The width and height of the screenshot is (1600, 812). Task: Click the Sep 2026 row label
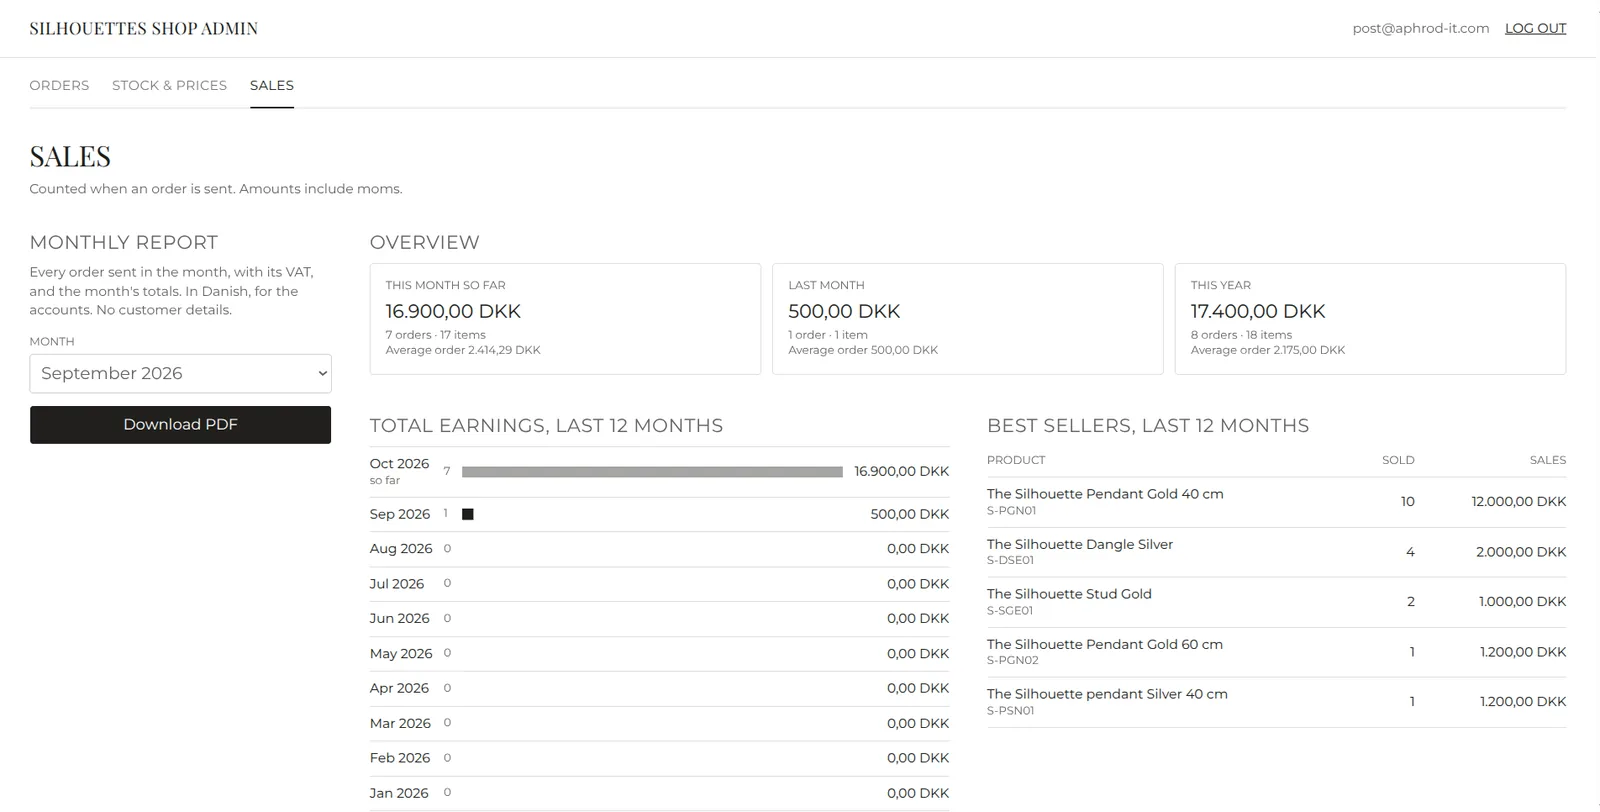[x=399, y=514]
